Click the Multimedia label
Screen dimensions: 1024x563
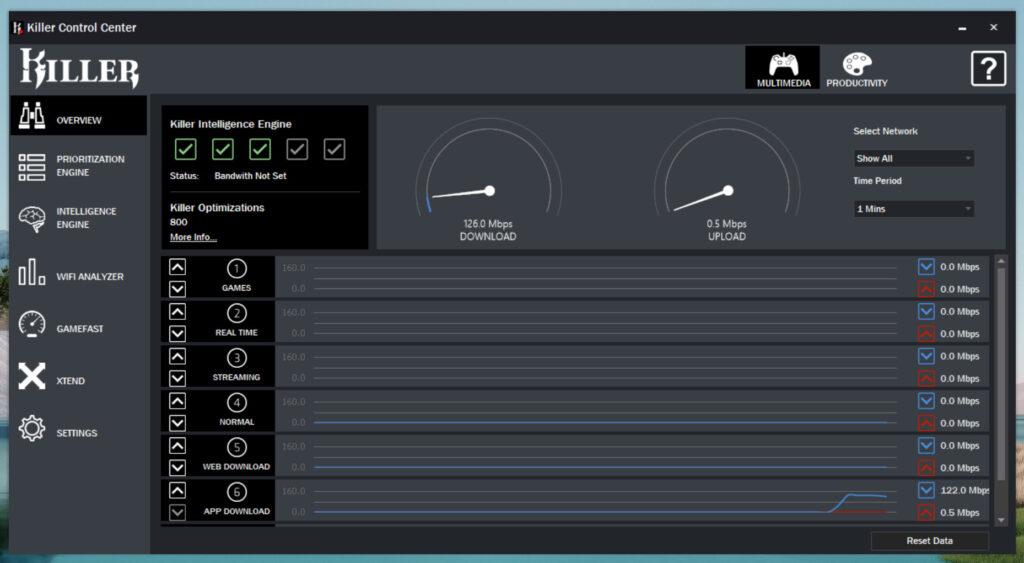[x=783, y=83]
